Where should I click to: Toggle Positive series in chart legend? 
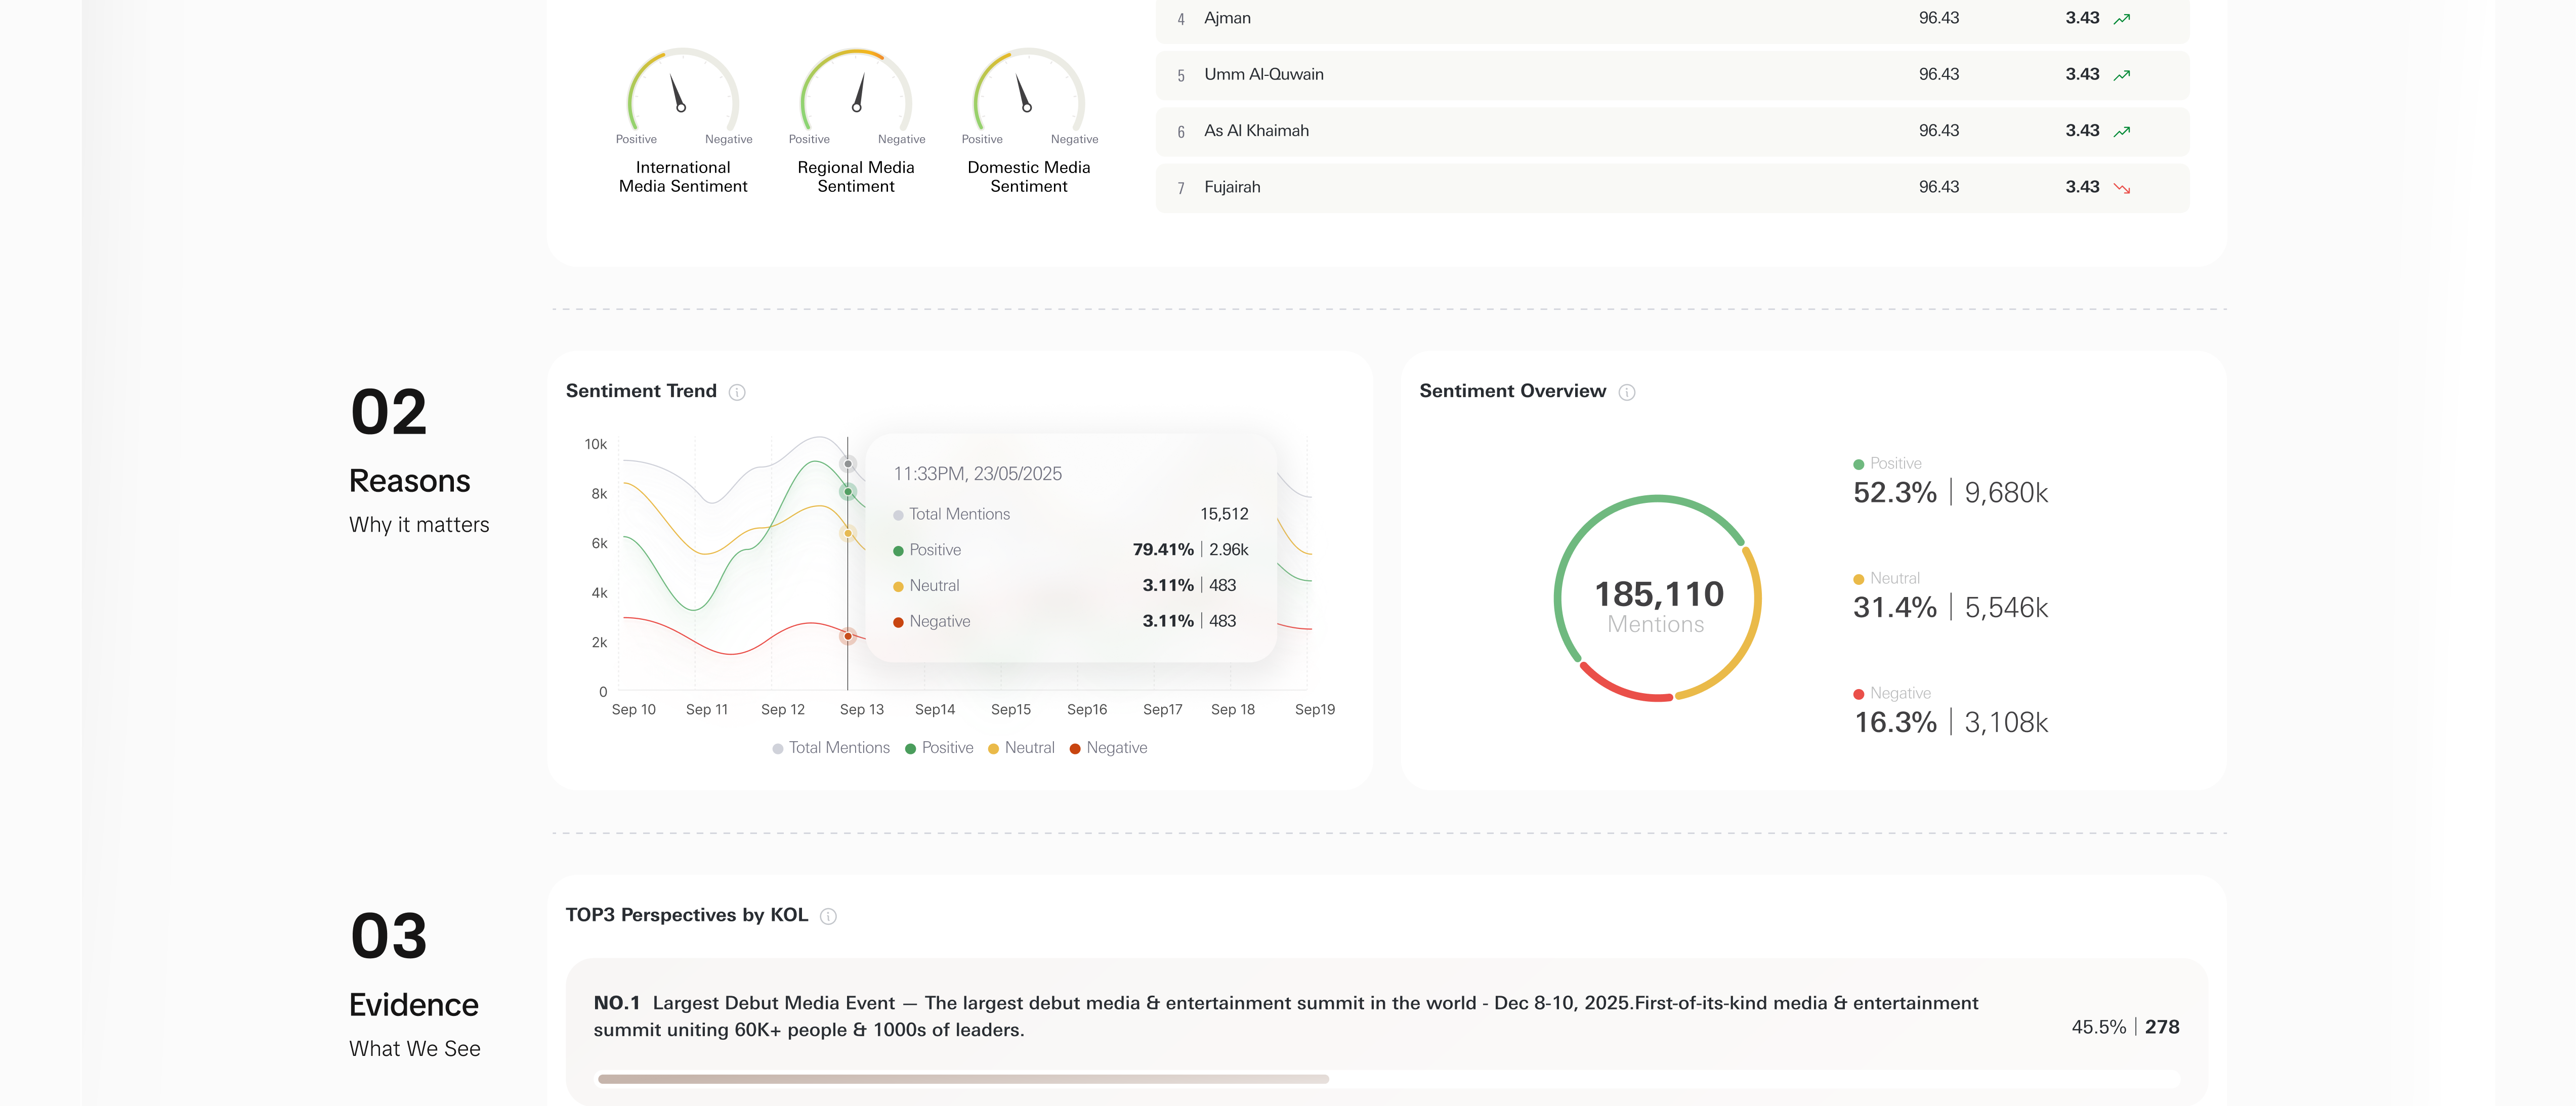(939, 748)
